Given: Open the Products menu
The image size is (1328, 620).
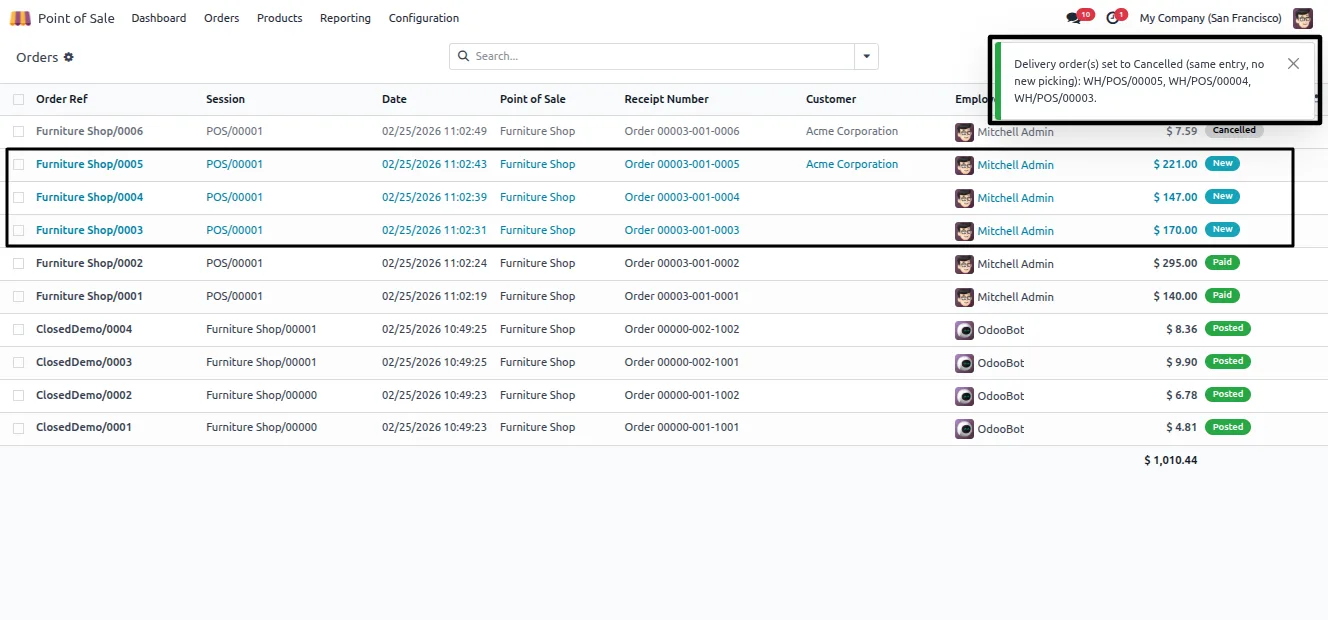Looking at the screenshot, I should (x=279, y=18).
